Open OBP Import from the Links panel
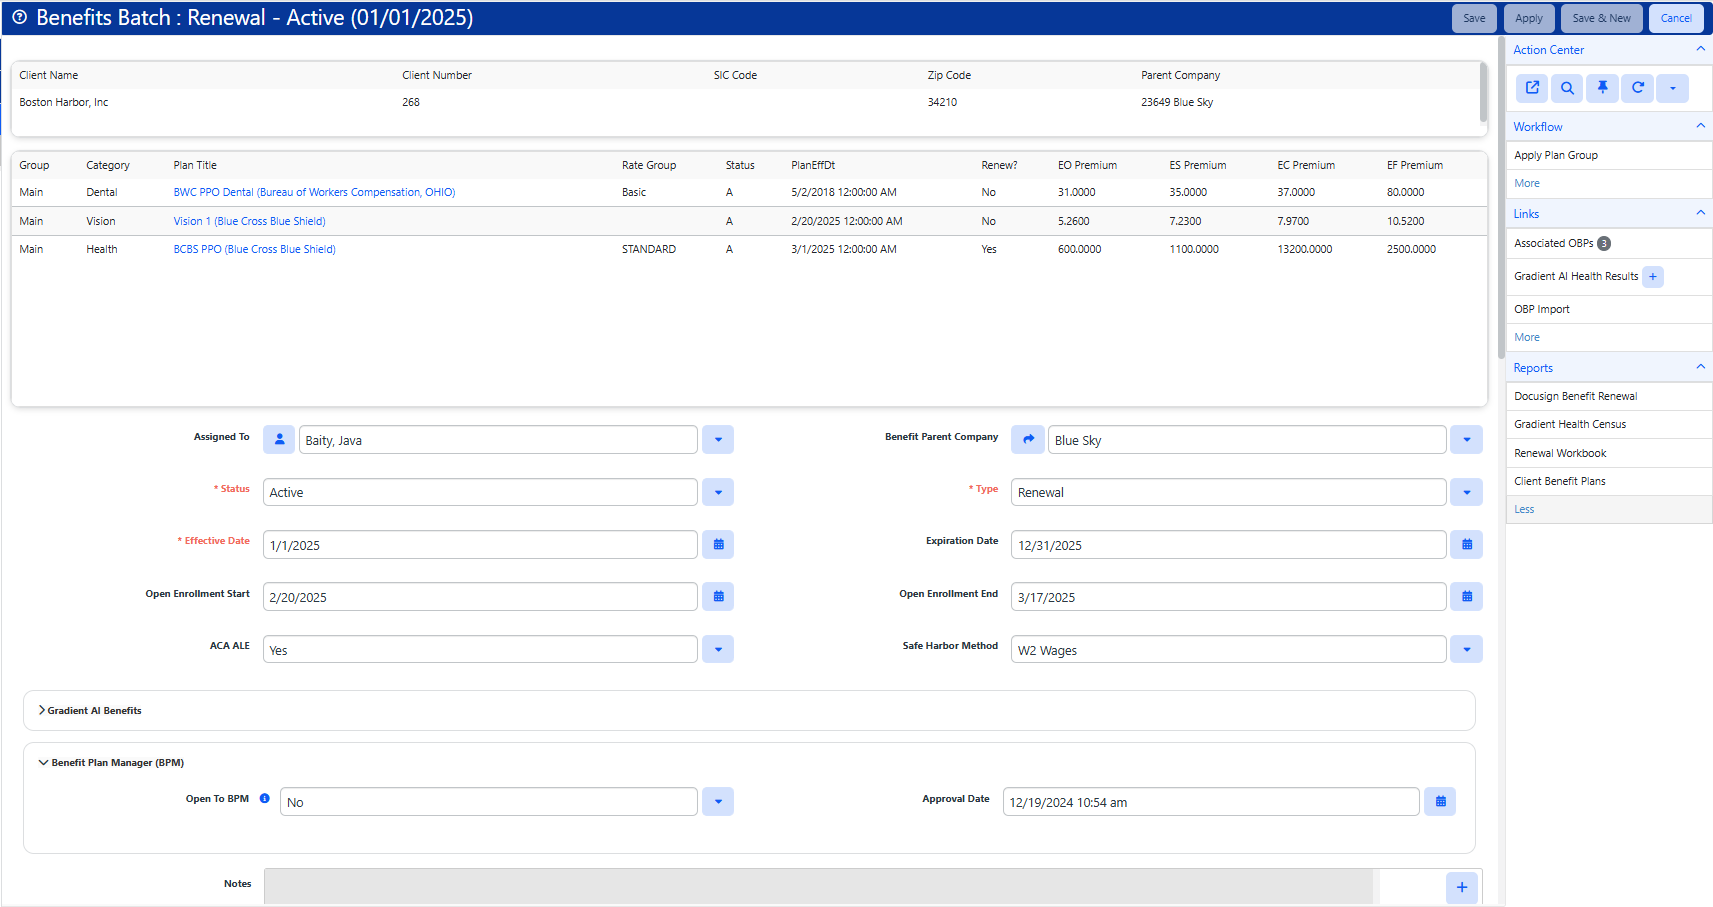Viewport: 1713px width, 907px height. click(x=1541, y=309)
